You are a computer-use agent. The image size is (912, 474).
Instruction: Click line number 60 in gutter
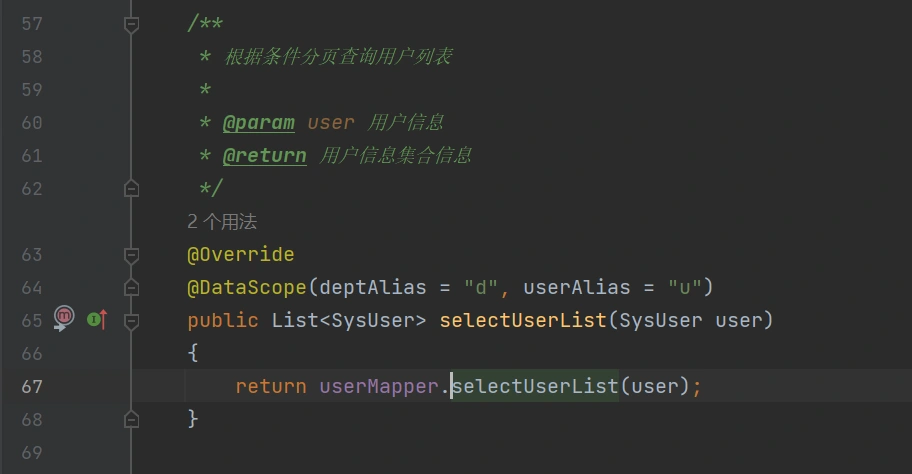click(x=31, y=123)
